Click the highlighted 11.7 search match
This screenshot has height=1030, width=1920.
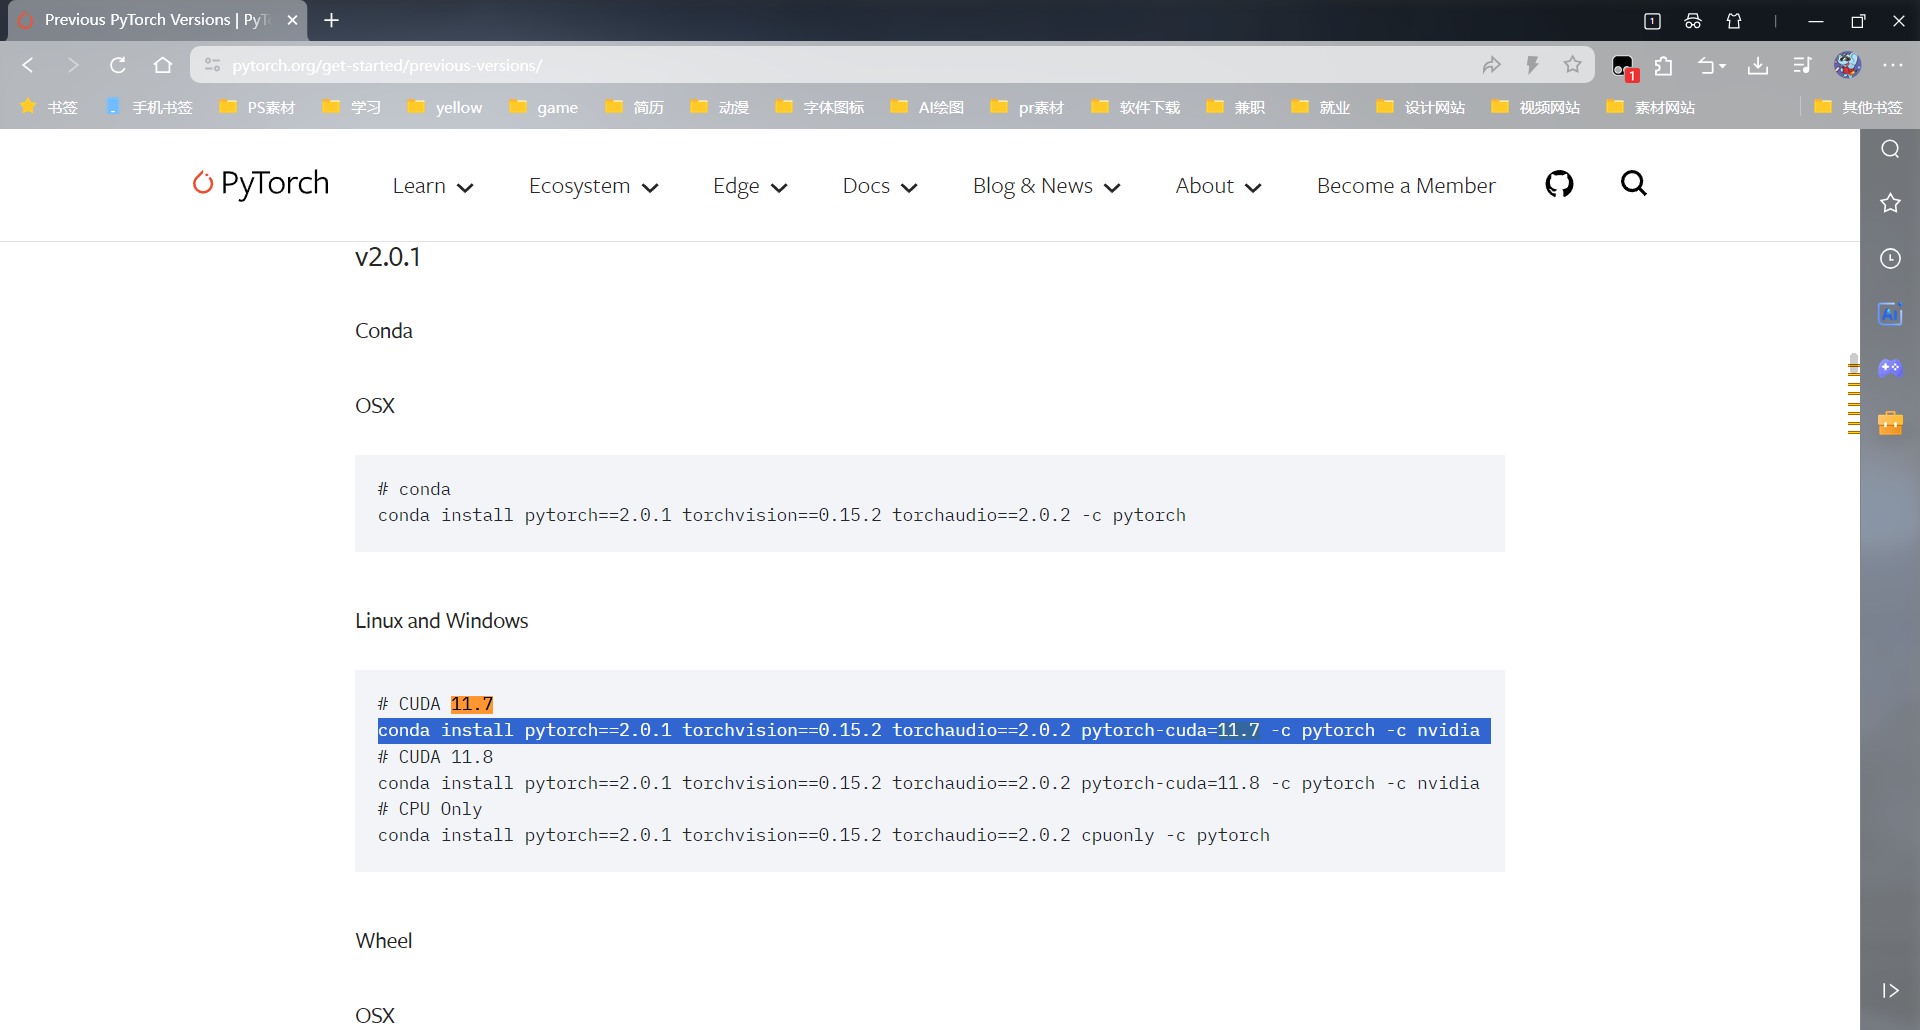(x=472, y=704)
